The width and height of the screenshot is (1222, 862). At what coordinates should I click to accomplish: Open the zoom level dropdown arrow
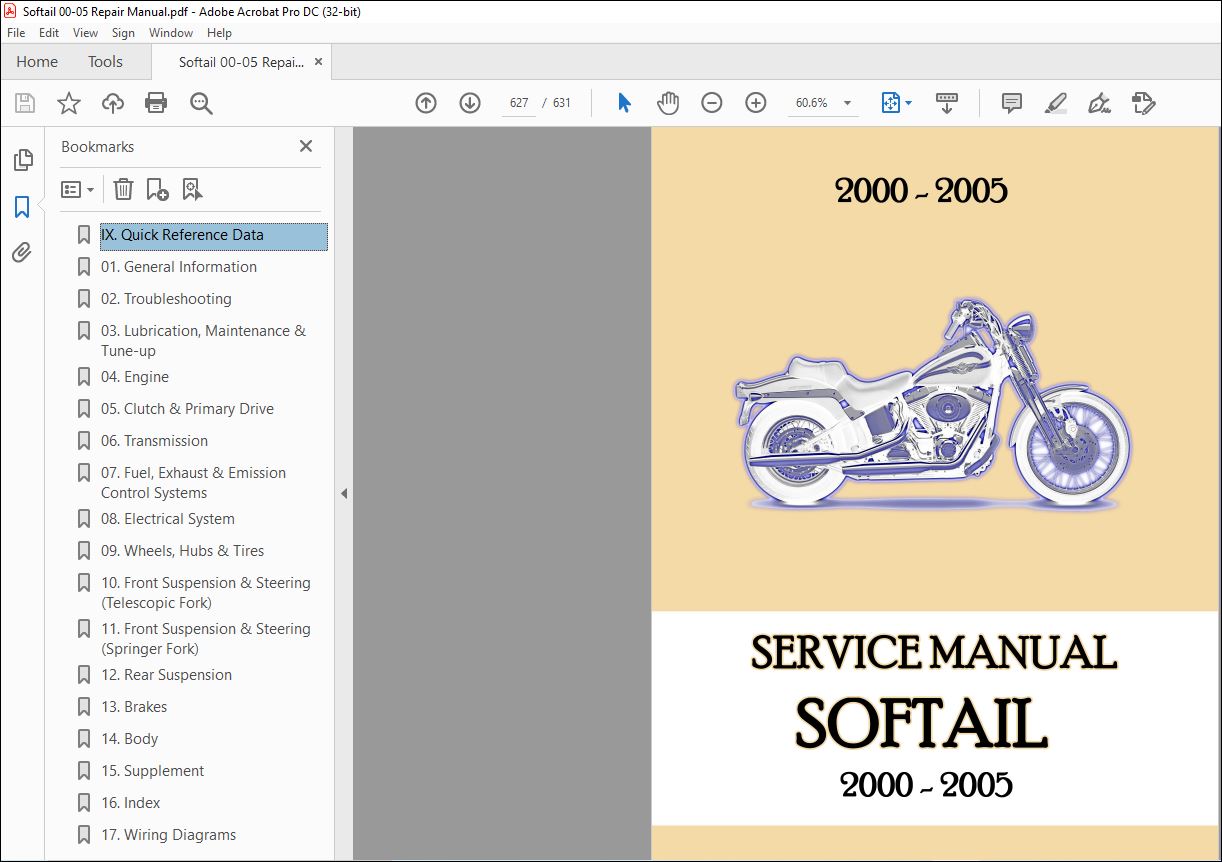[848, 103]
